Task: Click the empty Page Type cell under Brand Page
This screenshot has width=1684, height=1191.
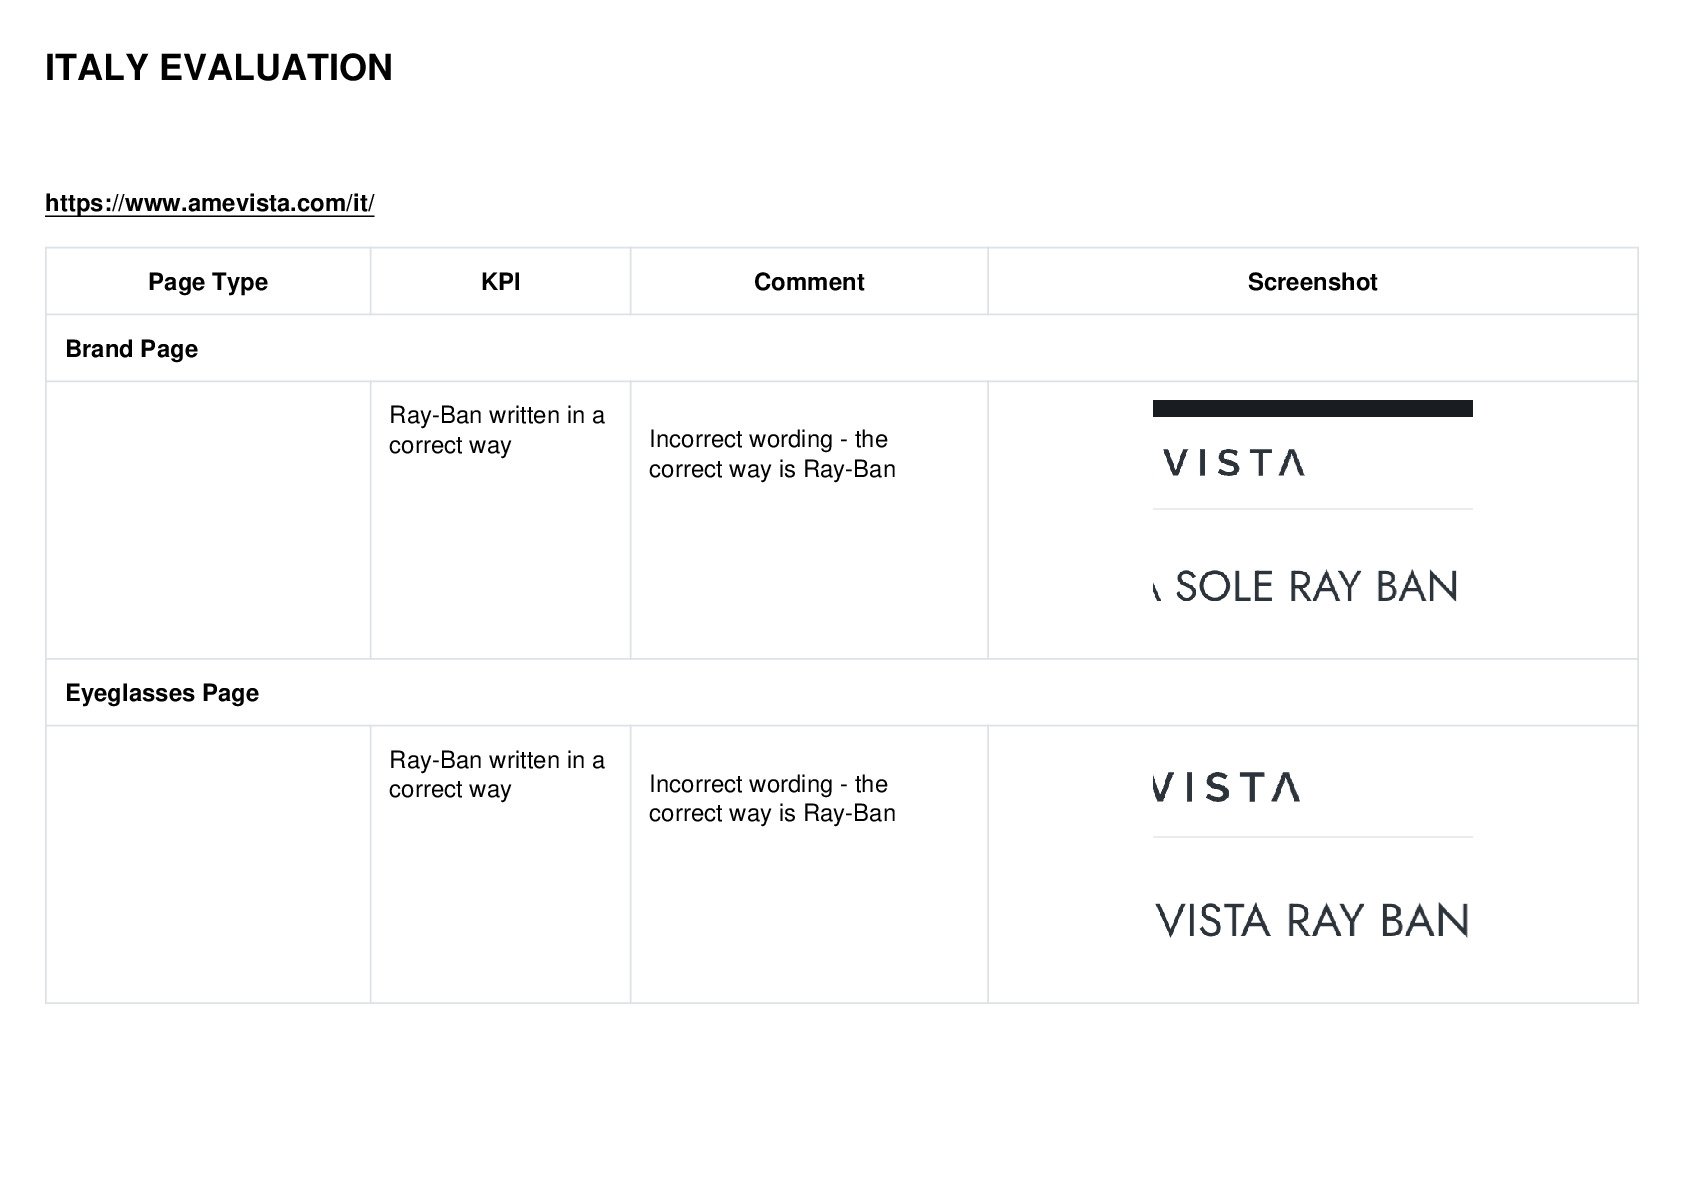Action: (208, 520)
